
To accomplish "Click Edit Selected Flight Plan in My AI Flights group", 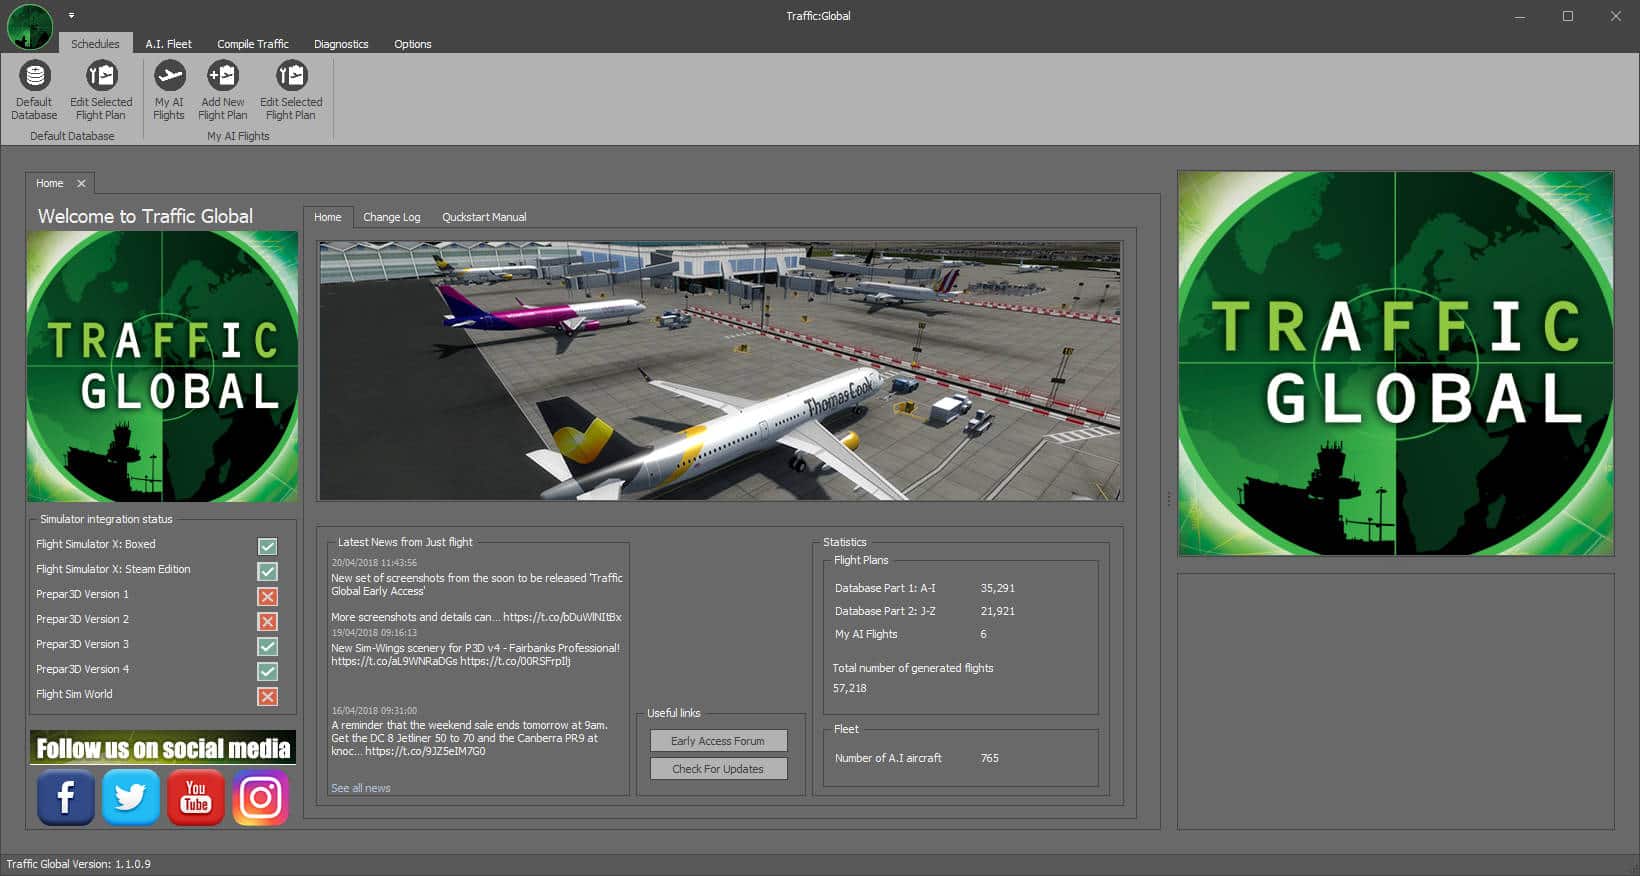I will click(x=291, y=77).
